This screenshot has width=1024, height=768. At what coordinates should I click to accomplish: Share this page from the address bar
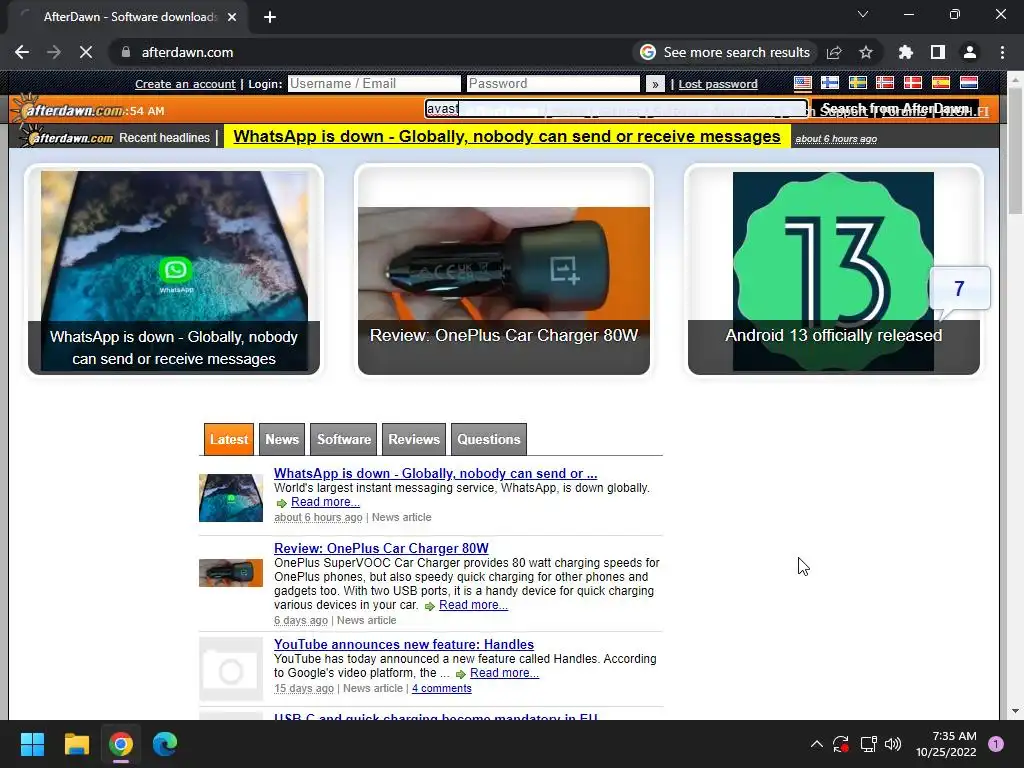click(x=834, y=52)
